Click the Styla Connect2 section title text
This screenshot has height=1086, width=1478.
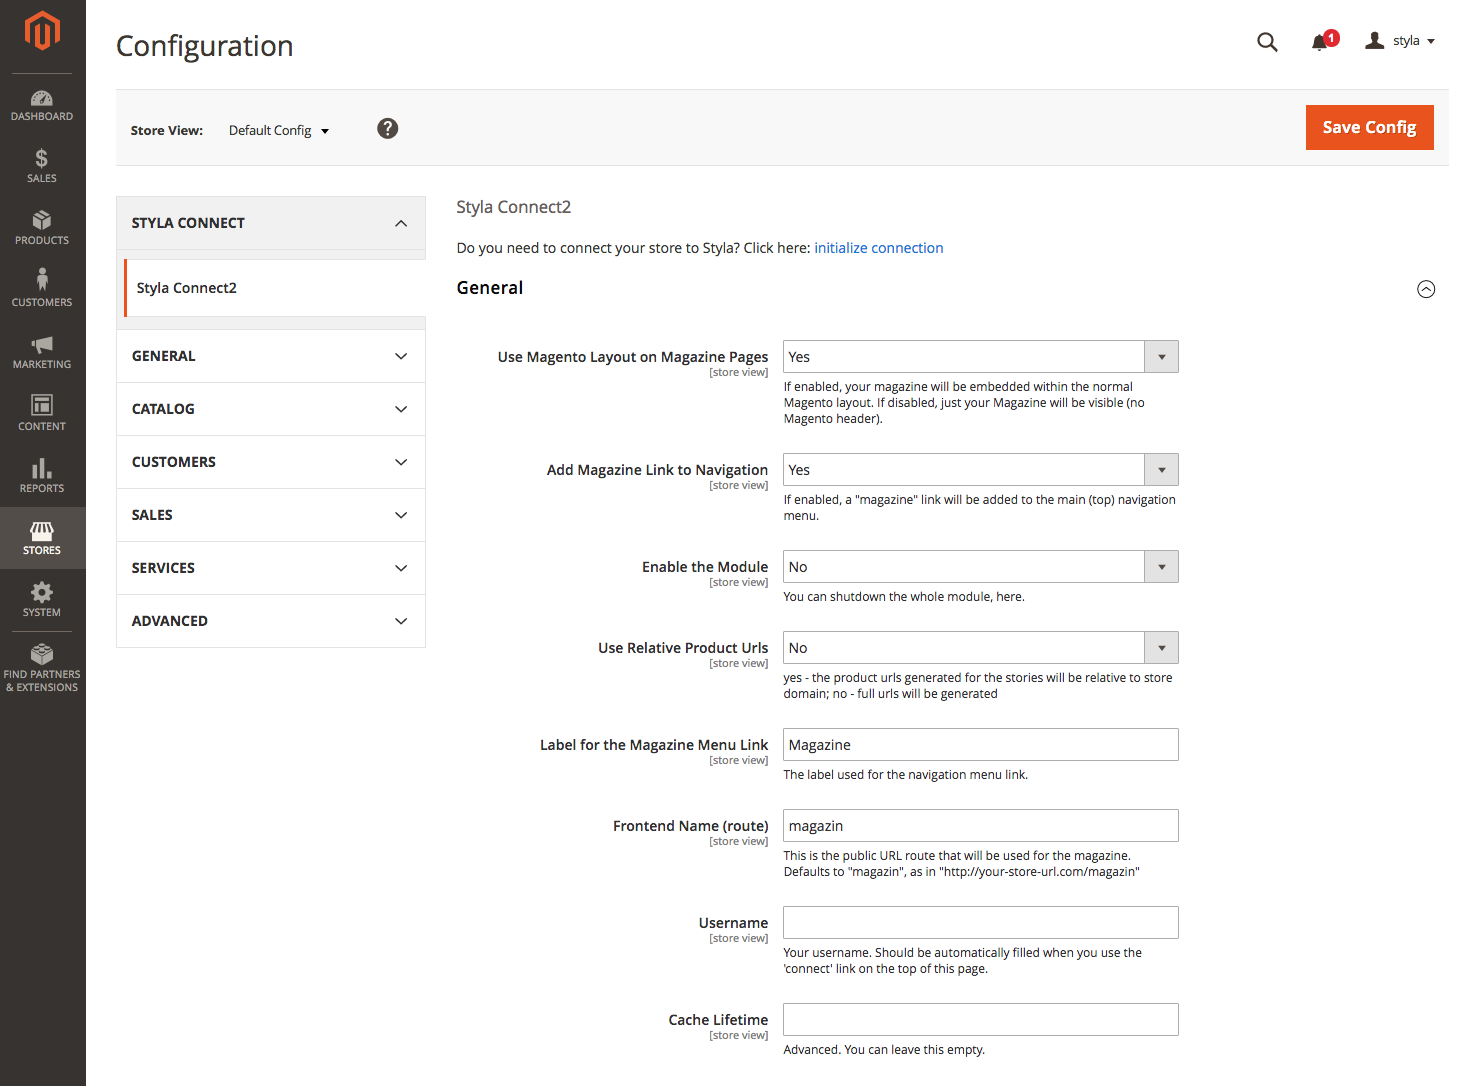pyautogui.click(x=513, y=207)
